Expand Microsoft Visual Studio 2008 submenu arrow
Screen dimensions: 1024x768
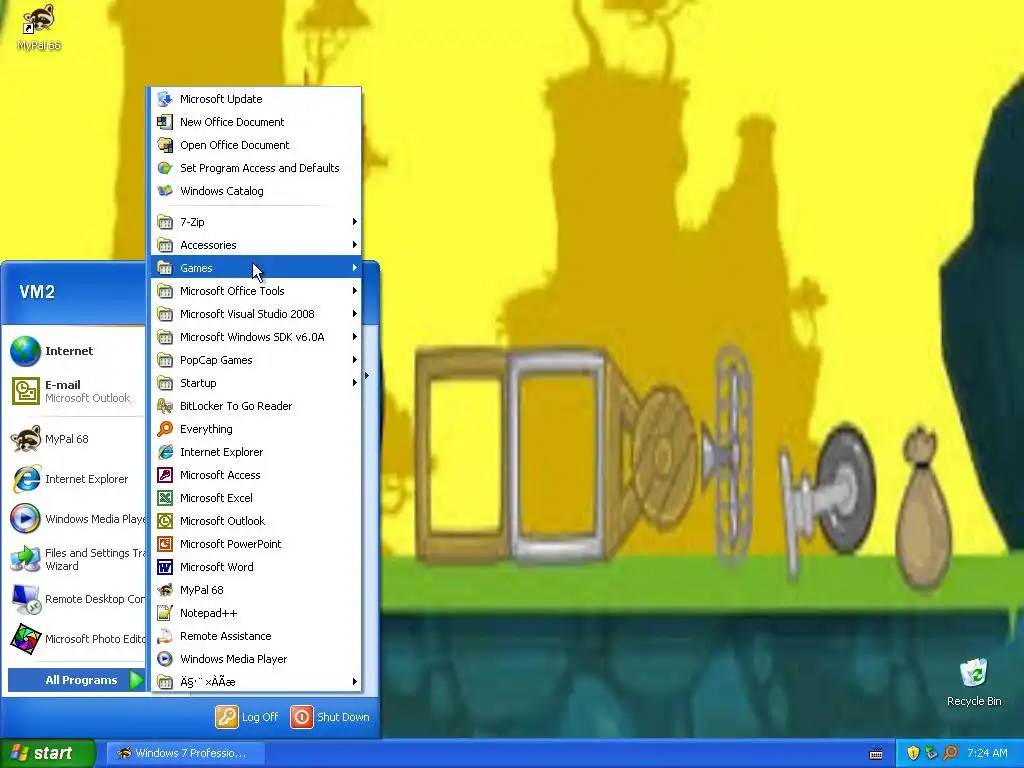tap(355, 314)
